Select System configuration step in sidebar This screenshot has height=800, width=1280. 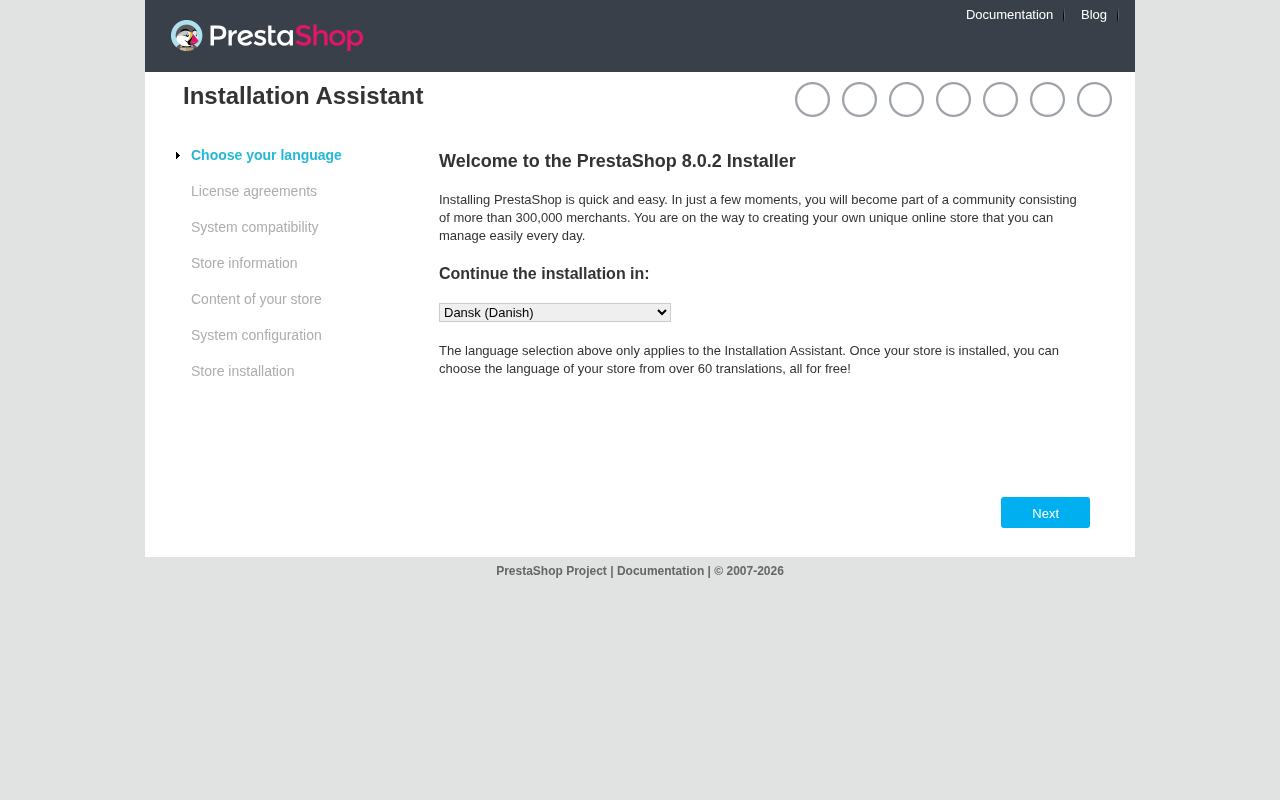(256, 335)
